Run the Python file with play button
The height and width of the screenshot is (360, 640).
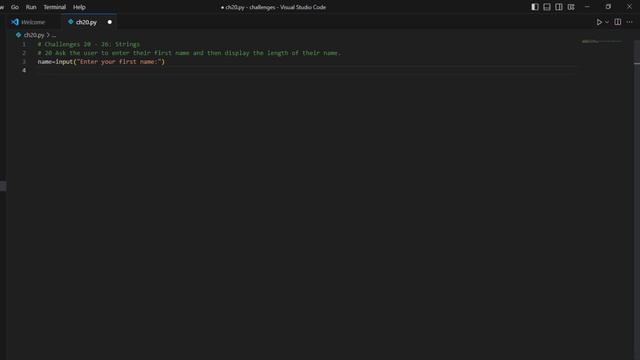click(x=599, y=22)
